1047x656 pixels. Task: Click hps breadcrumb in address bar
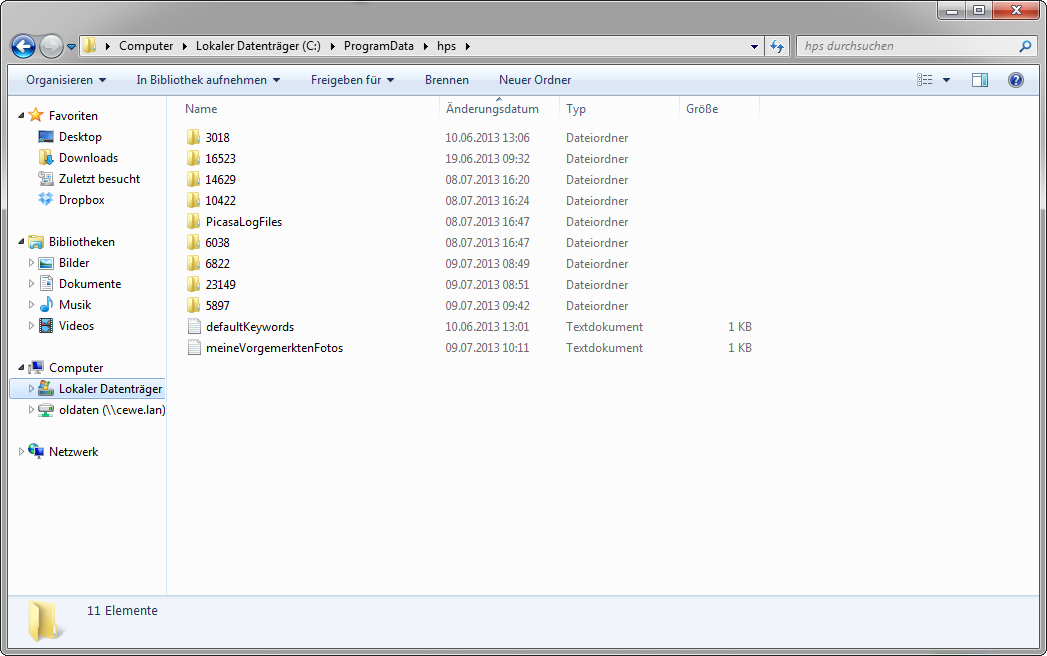pyautogui.click(x=446, y=46)
